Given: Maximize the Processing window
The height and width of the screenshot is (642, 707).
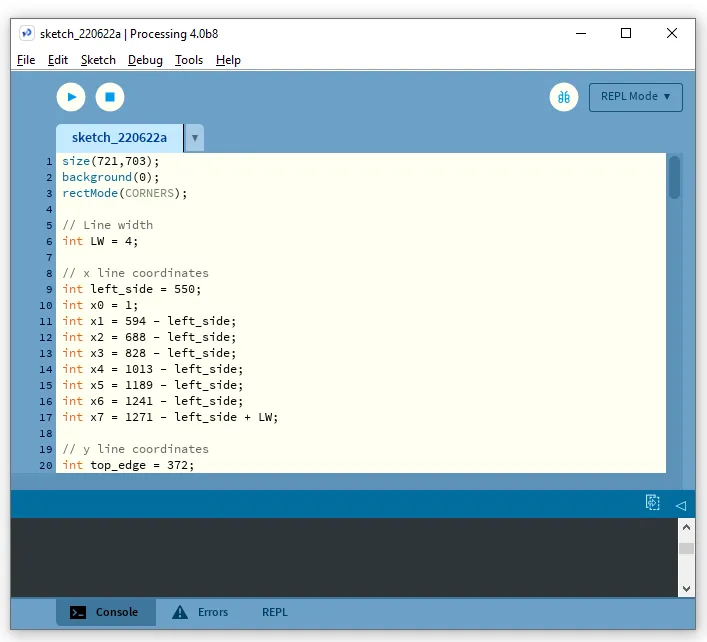Looking at the screenshot, I should click(x=626, y=33).
